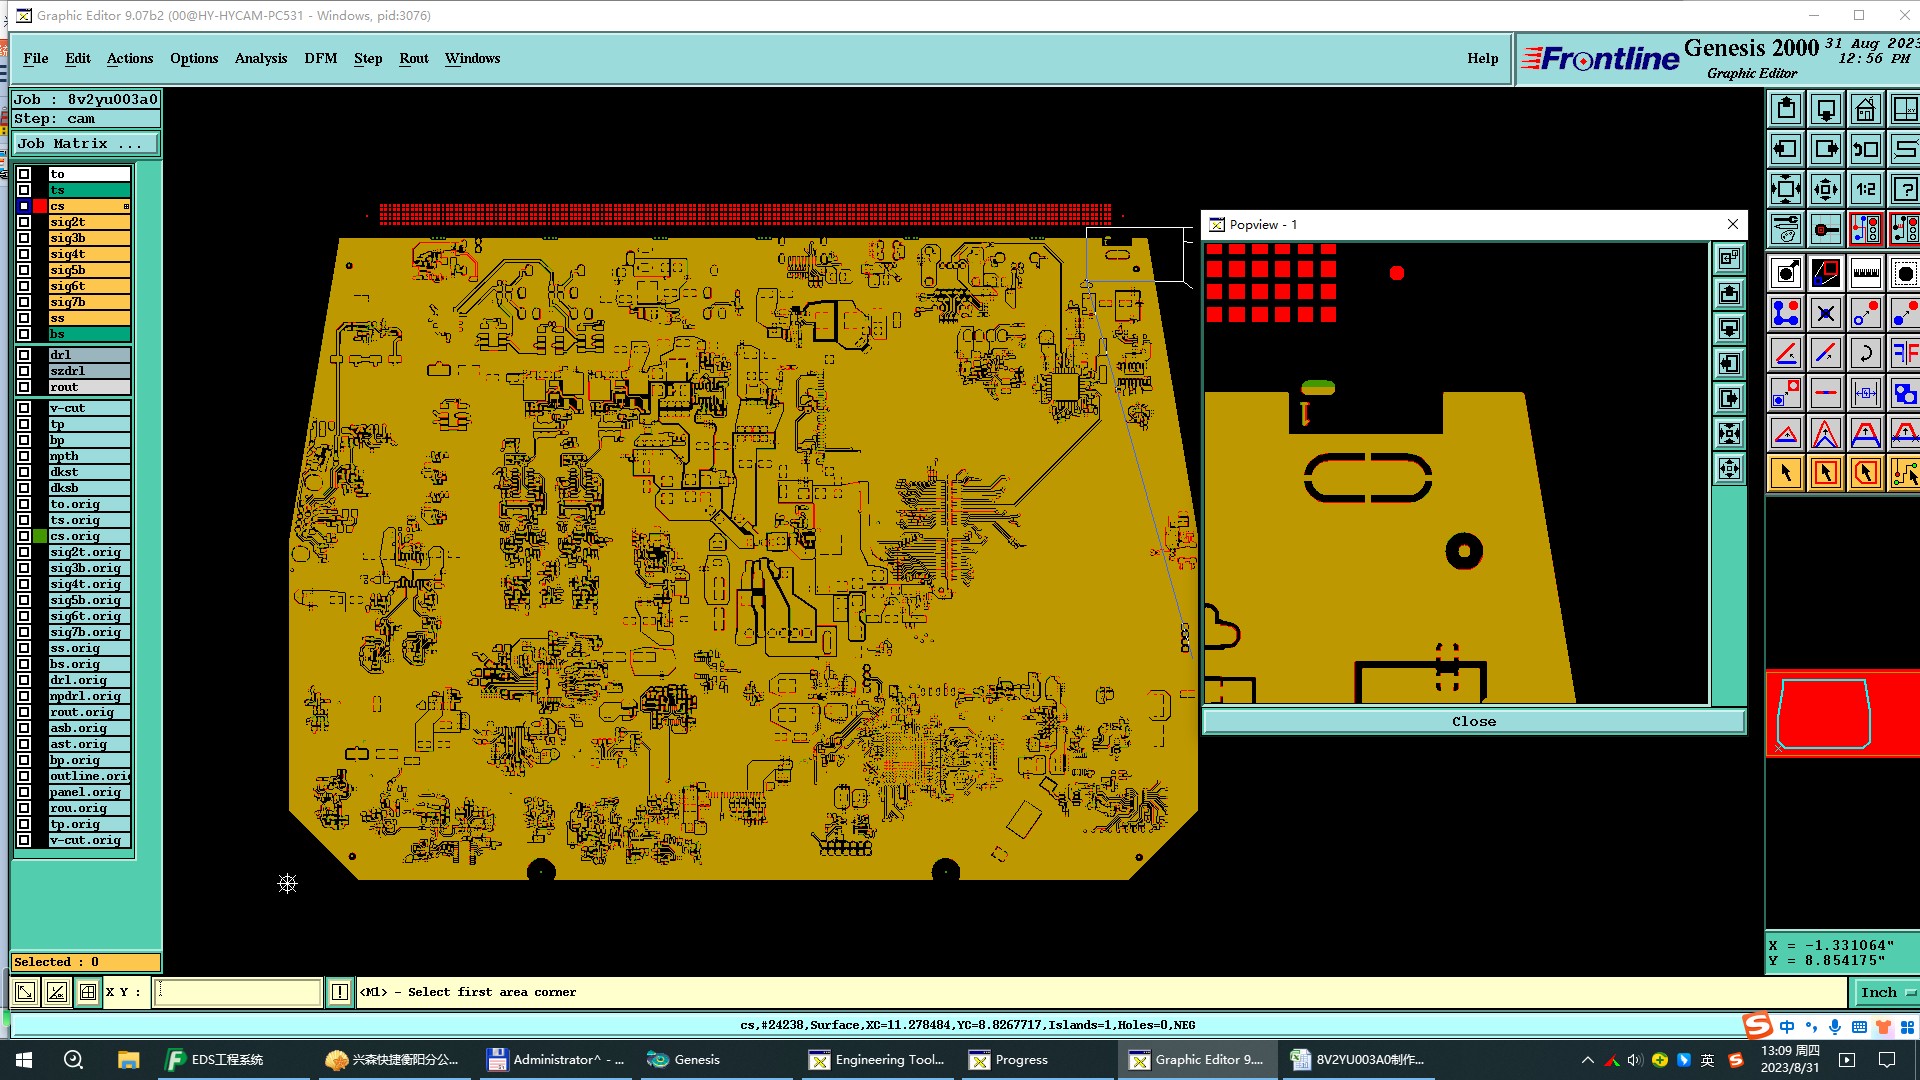This screenshot has height=1080, width=1920.
Task: Open the DFM menu
Action: pos(320,58)
